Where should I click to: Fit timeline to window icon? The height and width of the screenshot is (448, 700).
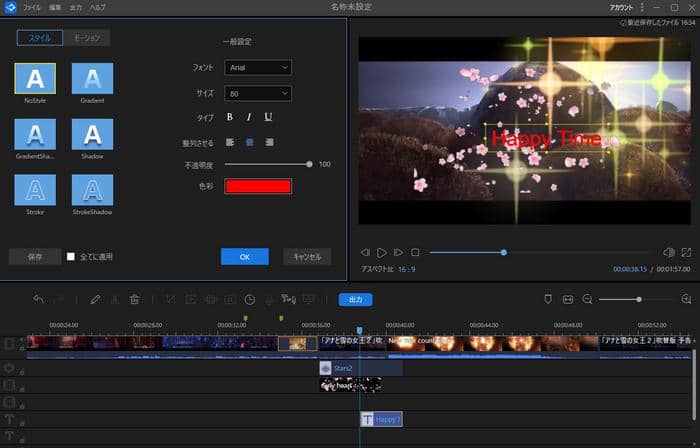point(568,299)
